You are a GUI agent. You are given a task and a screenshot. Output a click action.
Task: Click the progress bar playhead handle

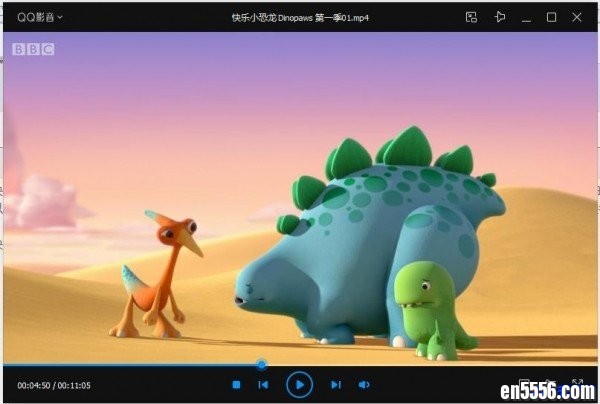coord(262,365)
